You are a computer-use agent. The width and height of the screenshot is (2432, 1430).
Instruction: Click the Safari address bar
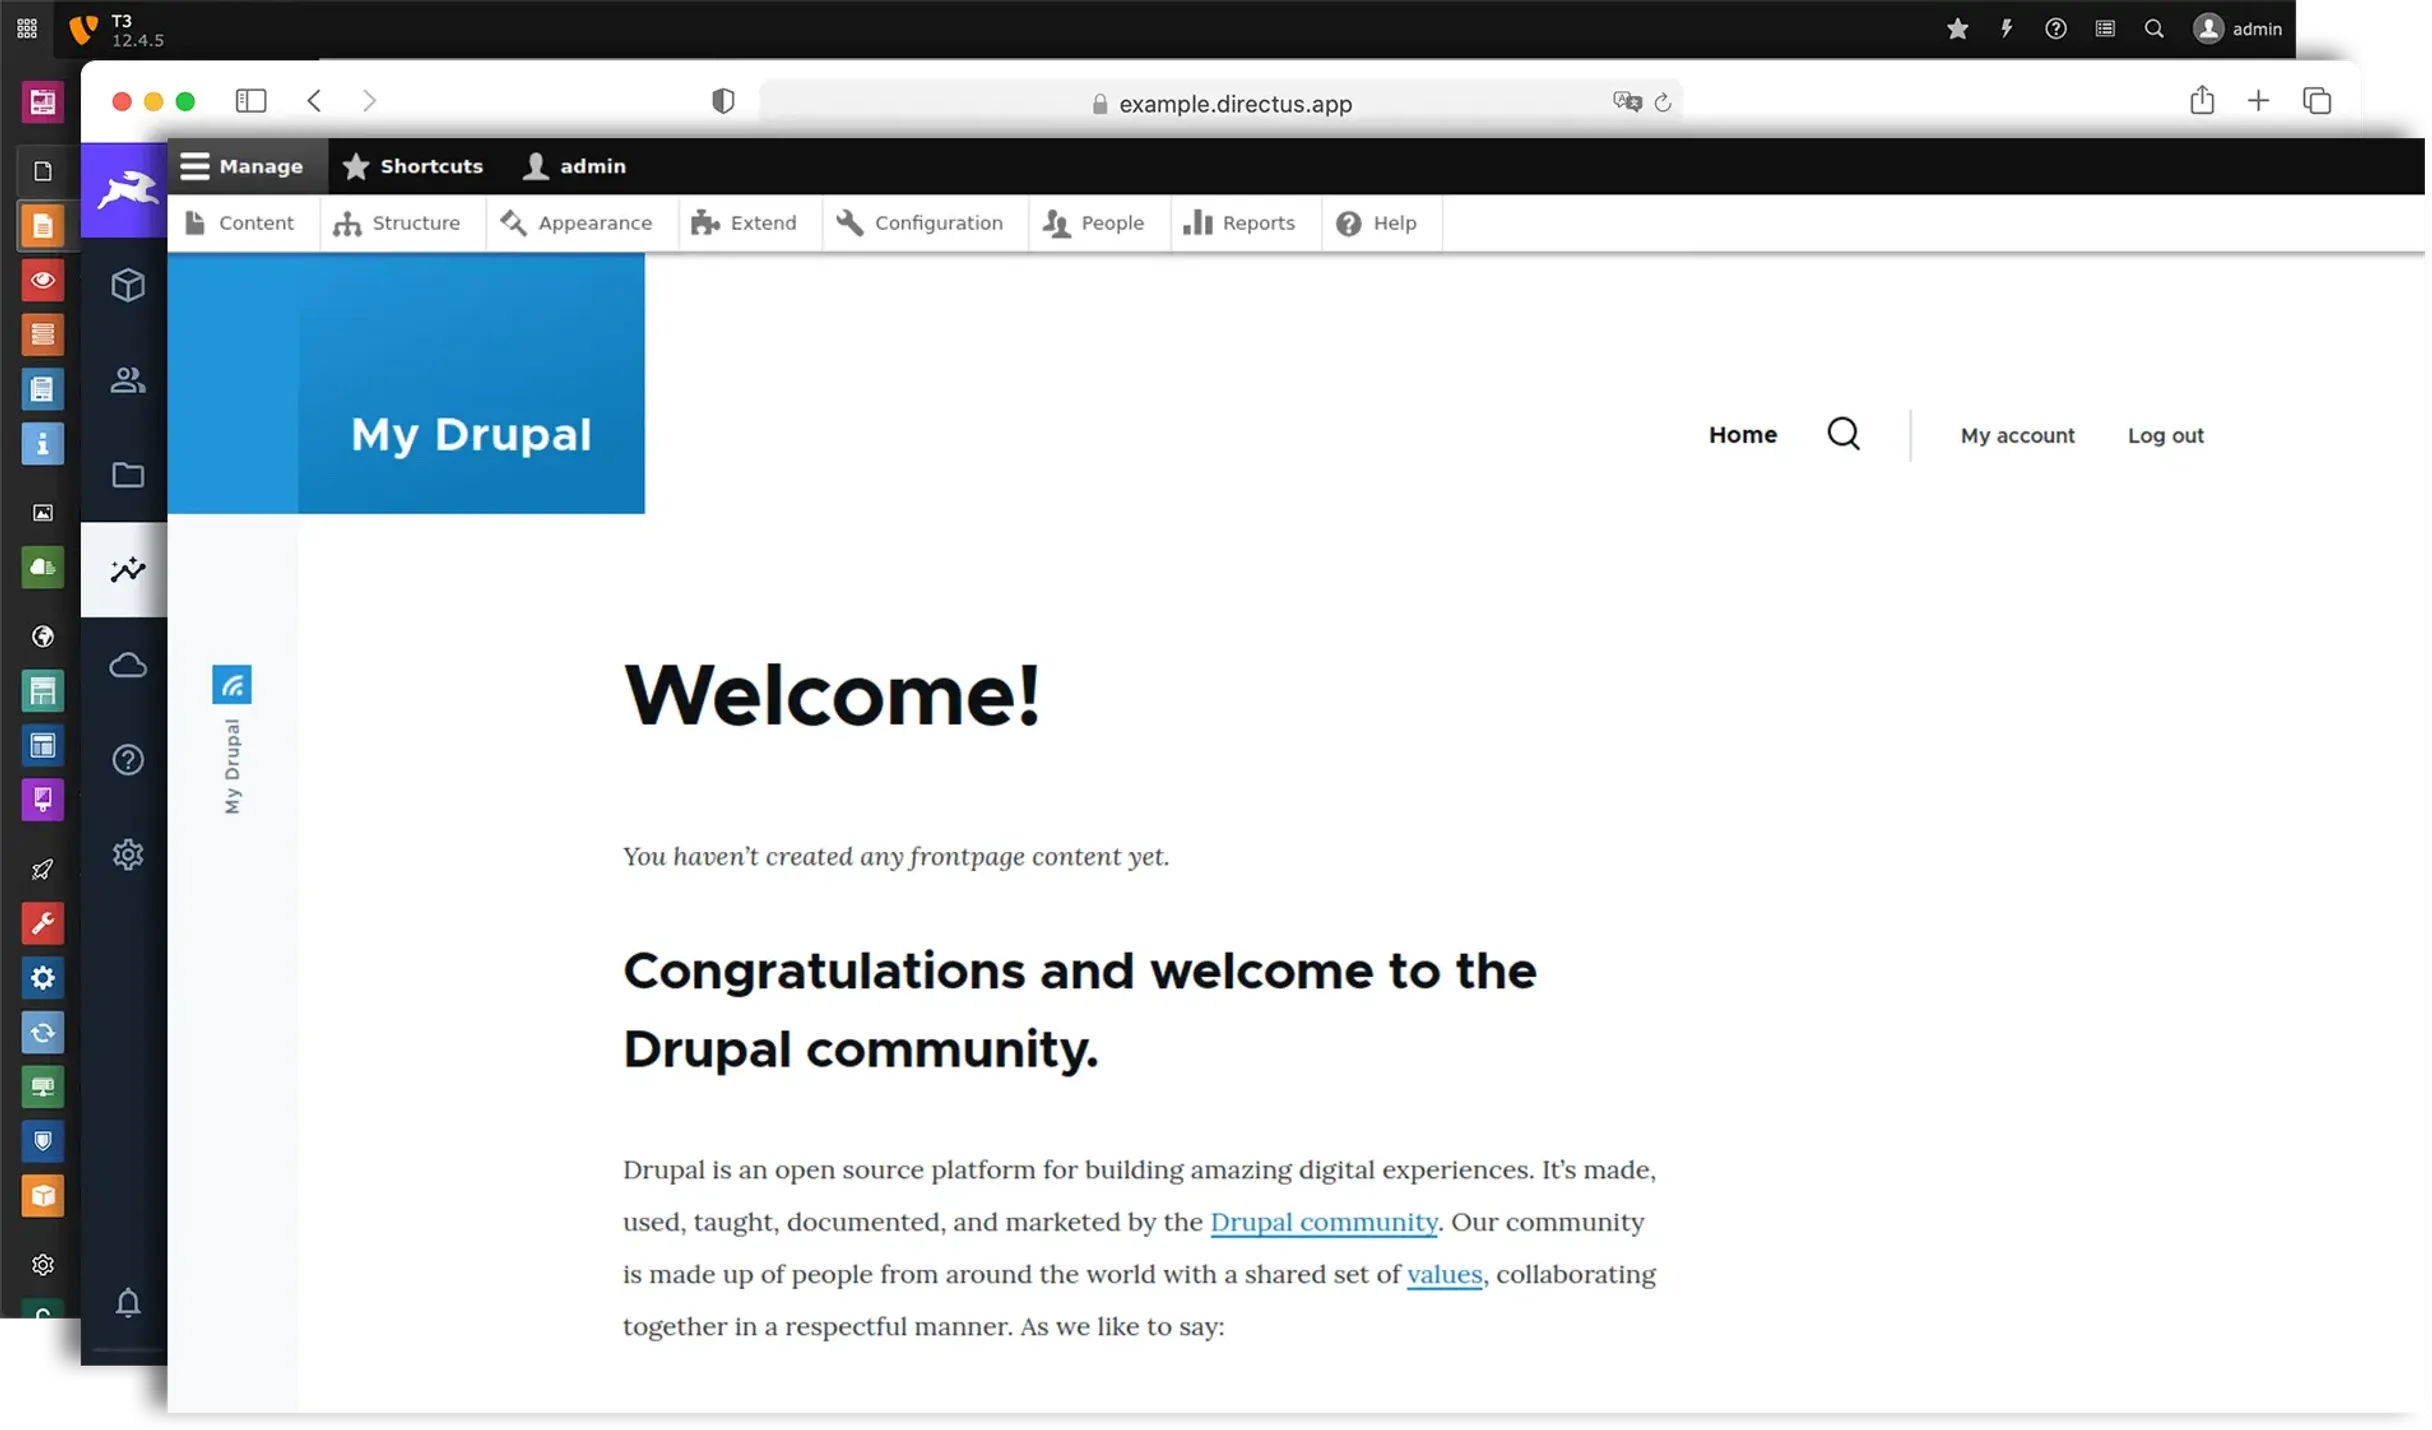(x=1234, y=104)
